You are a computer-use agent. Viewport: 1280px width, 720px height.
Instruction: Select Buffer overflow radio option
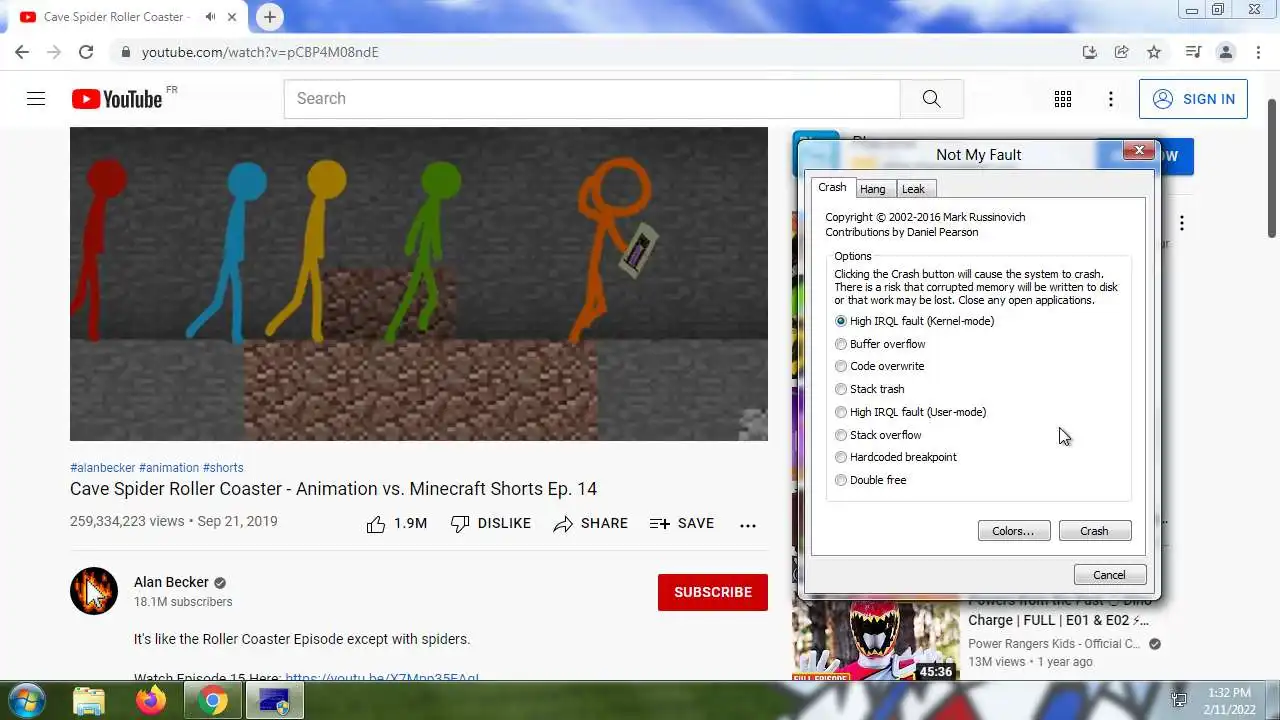pyautogui.click(x=881, y=344)
